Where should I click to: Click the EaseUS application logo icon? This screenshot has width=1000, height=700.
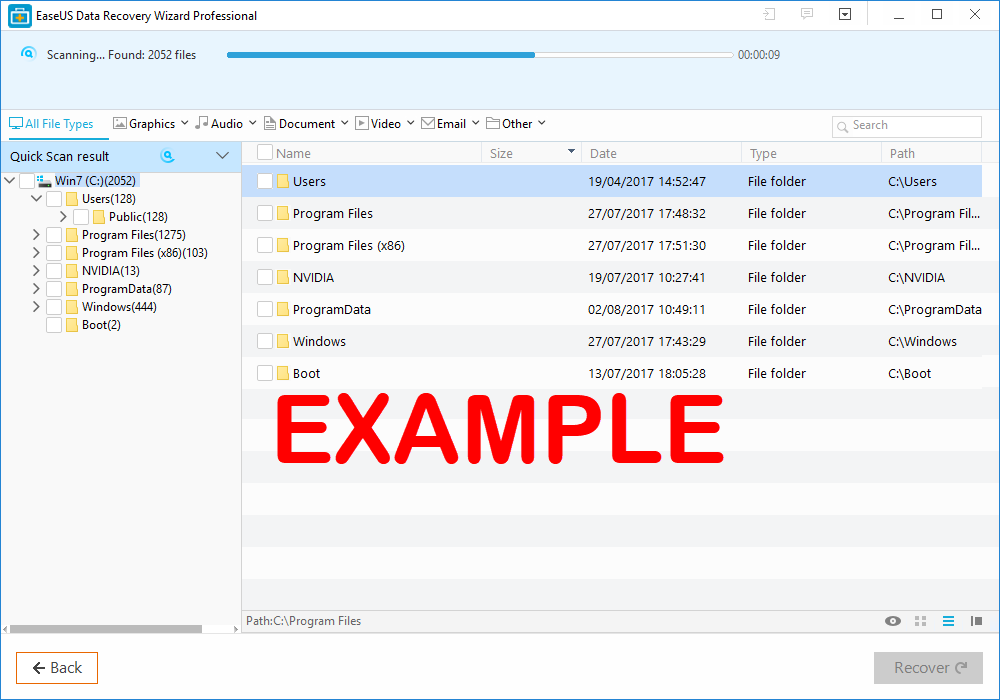tap(20, 16)
